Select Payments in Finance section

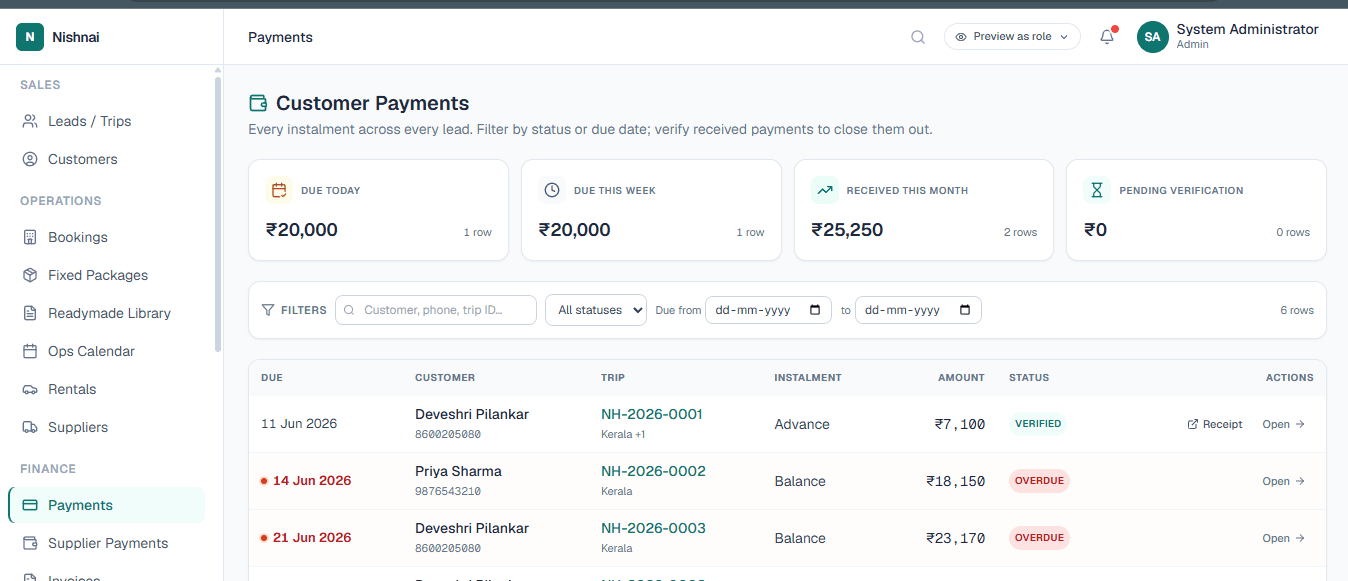pos(106,505)
